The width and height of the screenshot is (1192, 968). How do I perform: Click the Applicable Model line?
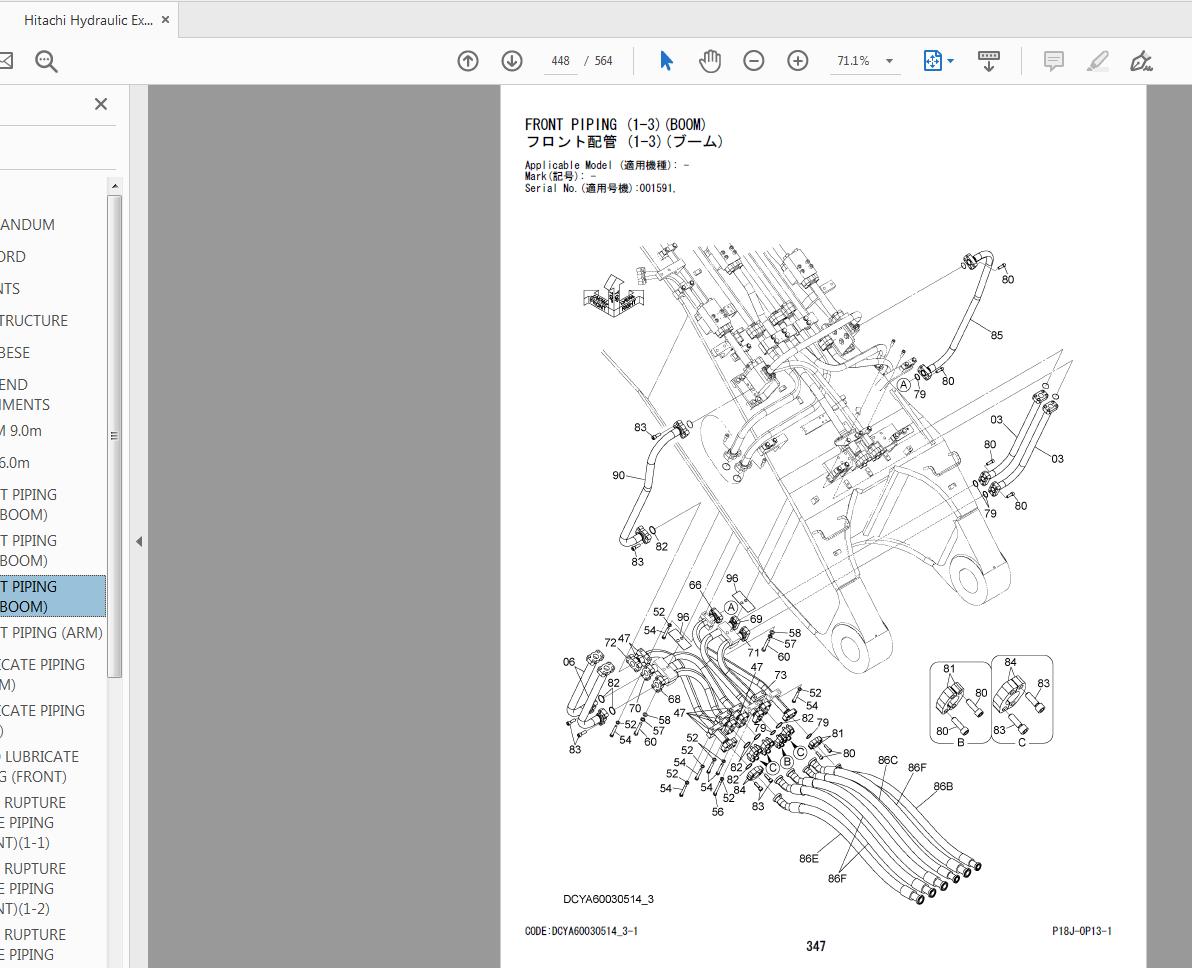pyautogui.click(x=607, y=165)
